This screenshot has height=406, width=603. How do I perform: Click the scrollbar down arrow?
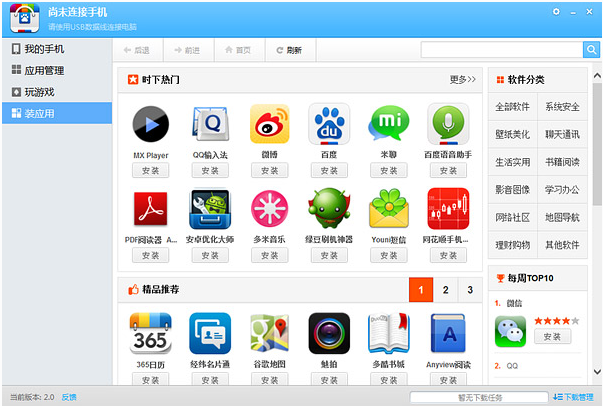click(x=597, y=372)
